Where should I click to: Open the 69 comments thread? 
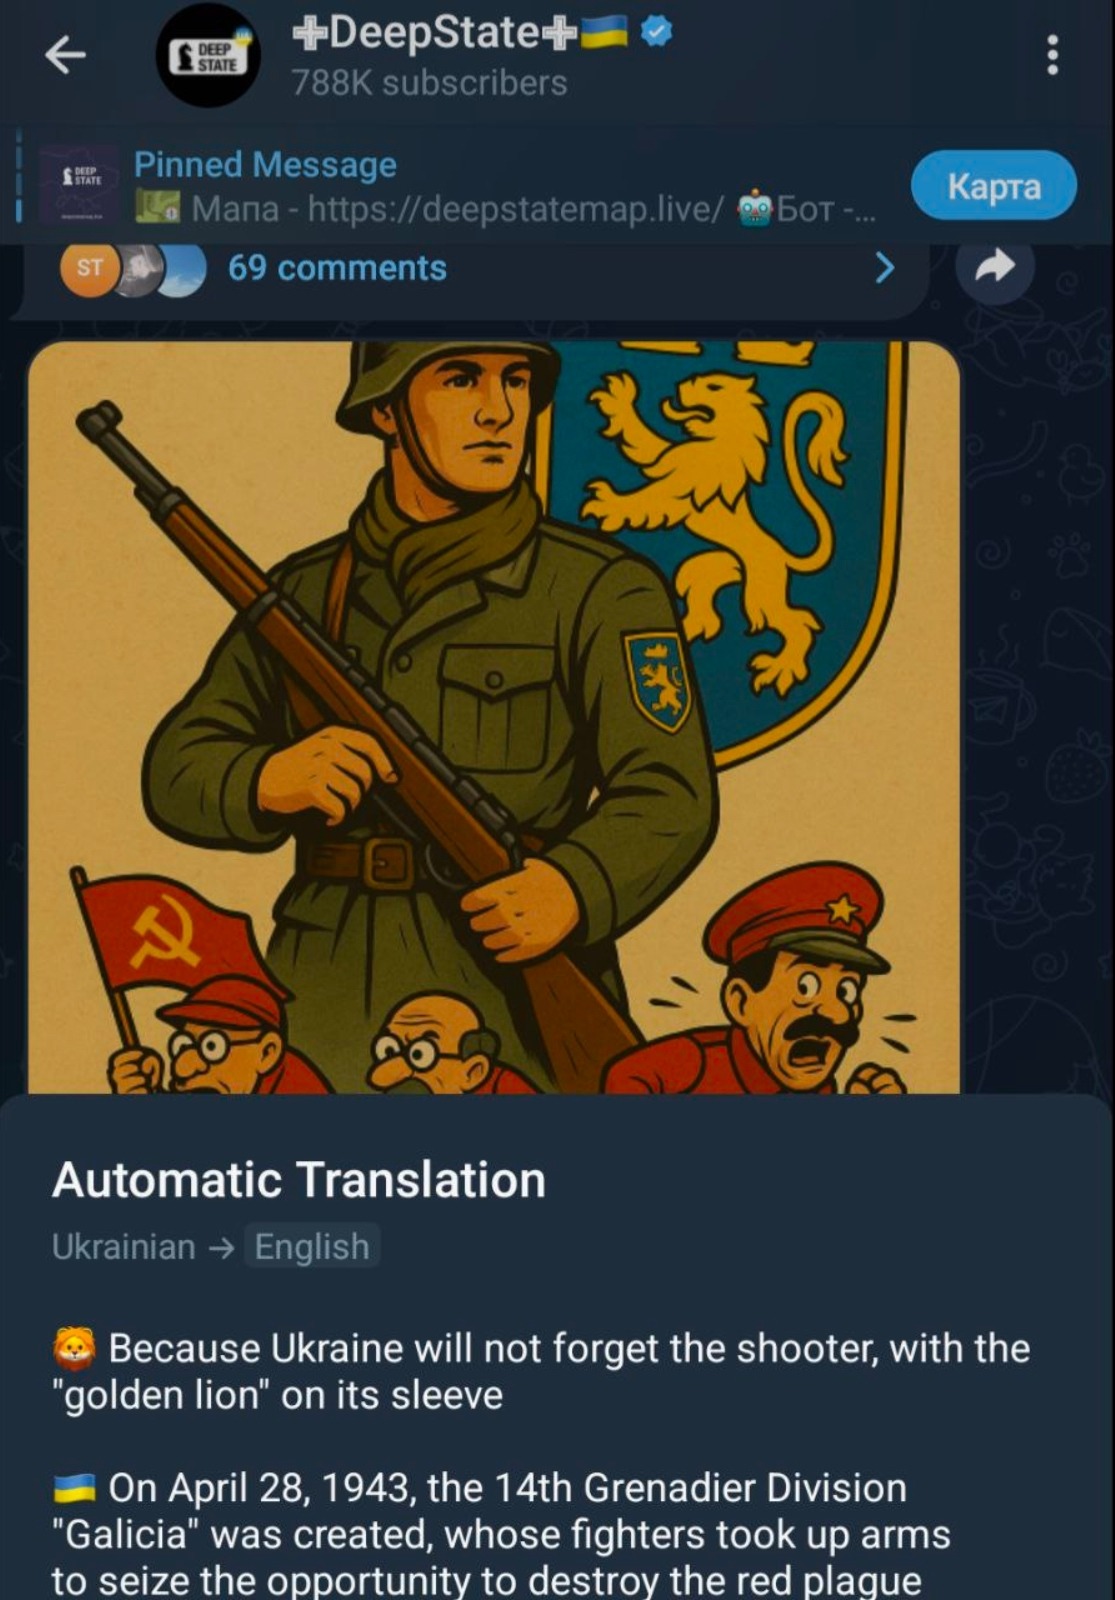click(x=337, y=268)
